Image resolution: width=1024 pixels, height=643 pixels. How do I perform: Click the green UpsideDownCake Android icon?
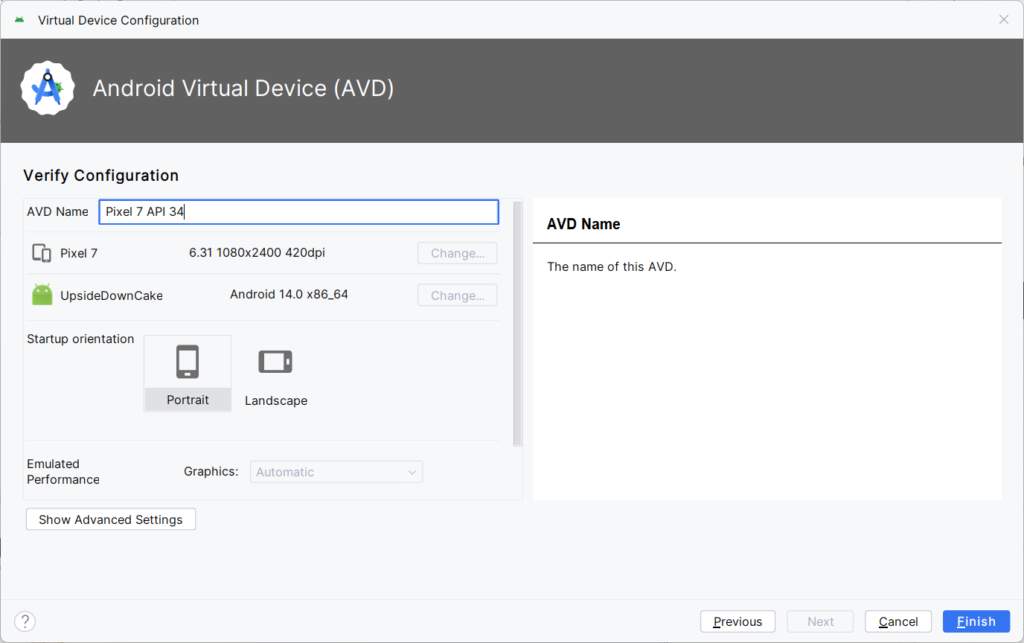[42, 294]
